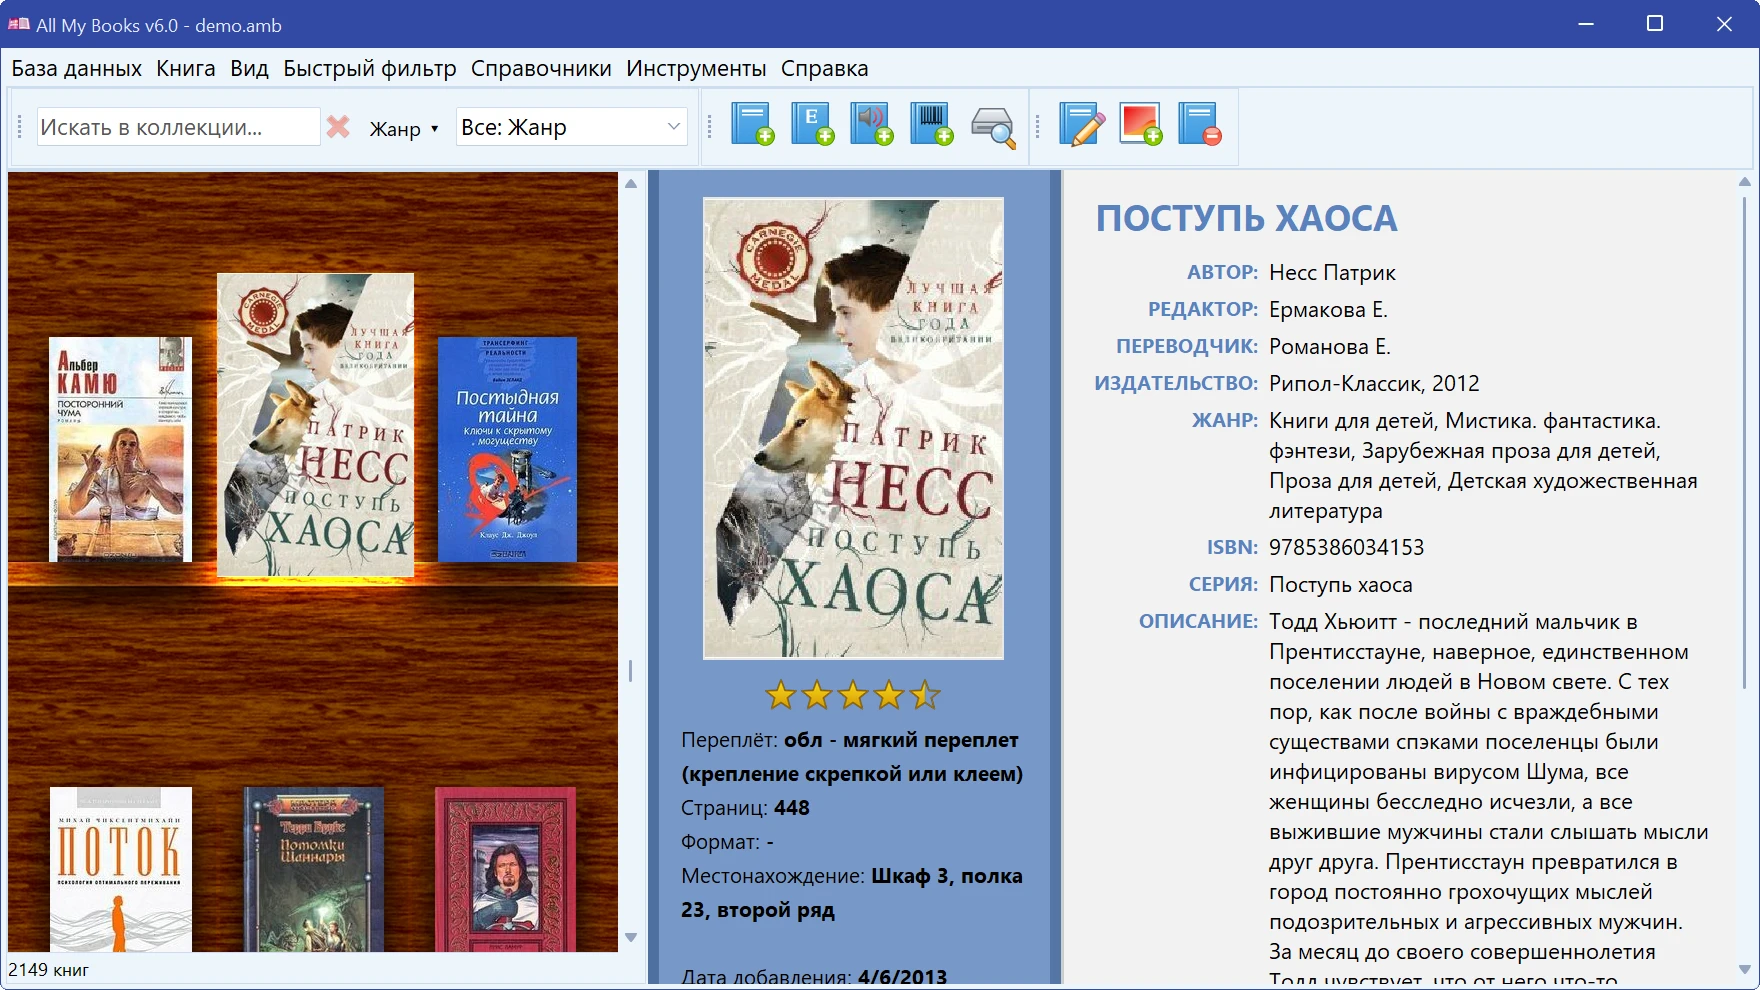This screenshot has height=990, width=1760.
Task: Click the bookshelf scrollbar up arrow
Action: 631,183
